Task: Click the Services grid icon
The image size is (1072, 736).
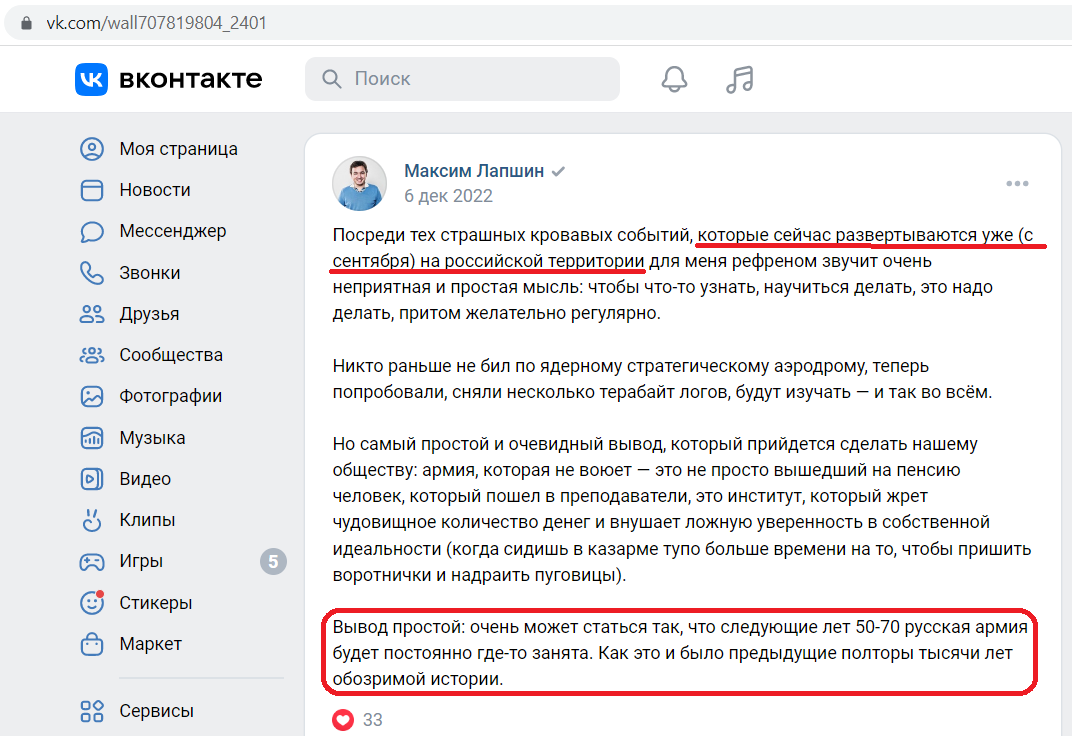Action: click(92, 711)
